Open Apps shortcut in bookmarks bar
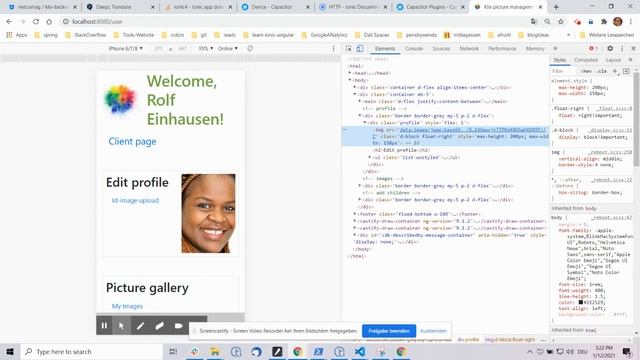This screenshot has height=360, width=640. [17, 35]
